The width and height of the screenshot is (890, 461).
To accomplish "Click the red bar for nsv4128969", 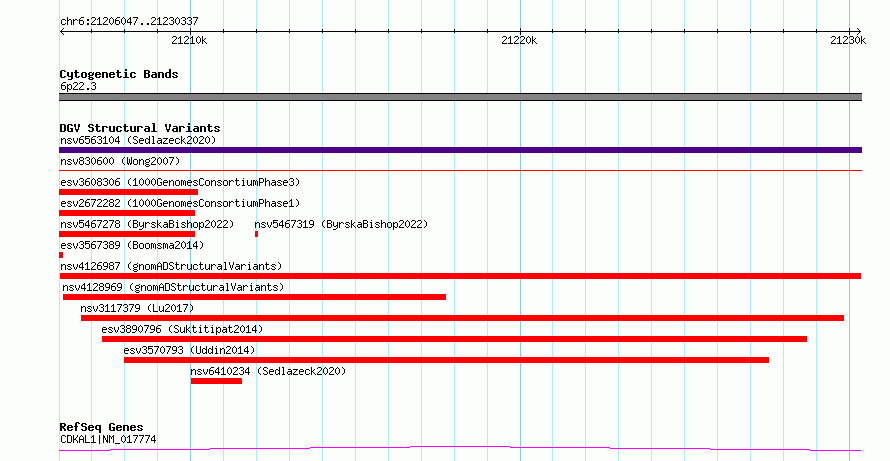I will click(x=254, y=297).
